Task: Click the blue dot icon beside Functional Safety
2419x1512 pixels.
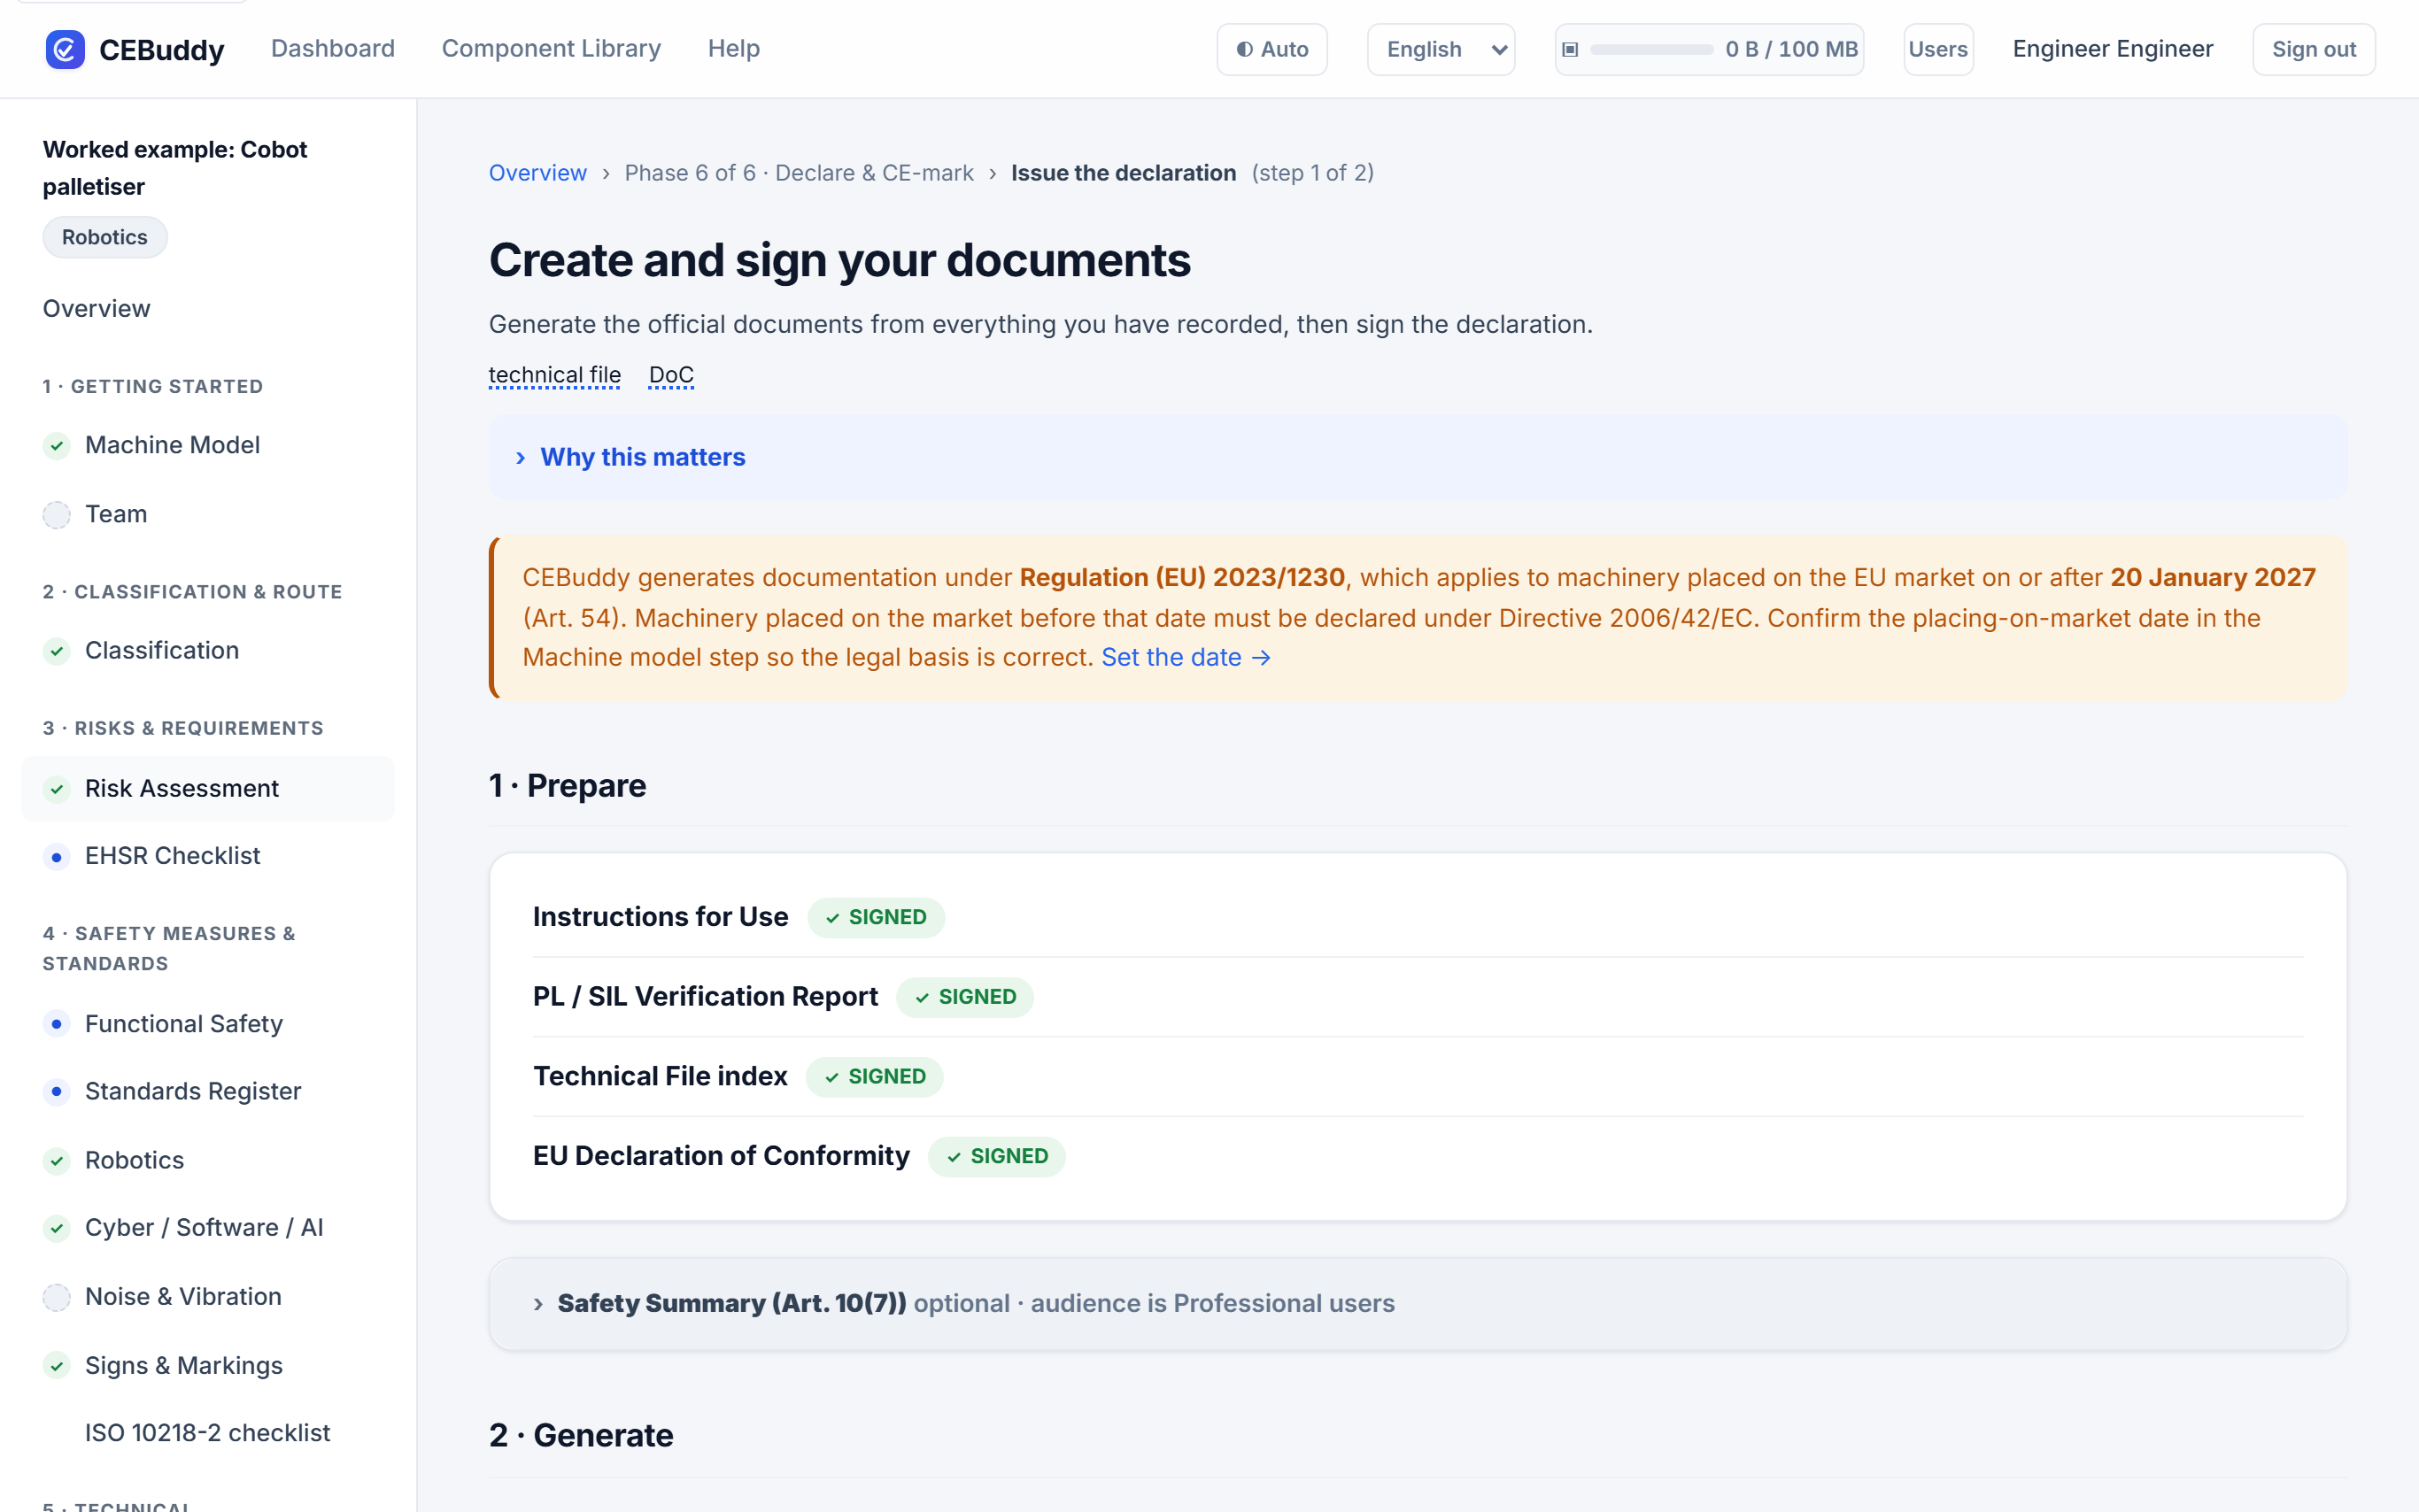Action: (57, 1024)
